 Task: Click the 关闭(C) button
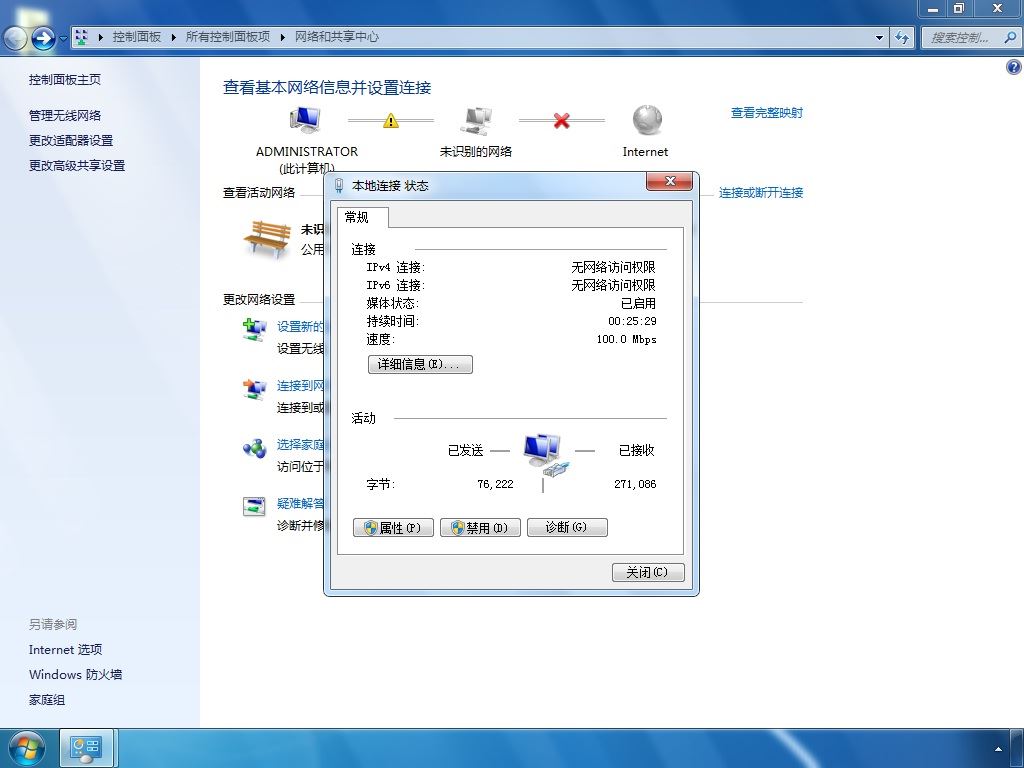click(648, 572)
